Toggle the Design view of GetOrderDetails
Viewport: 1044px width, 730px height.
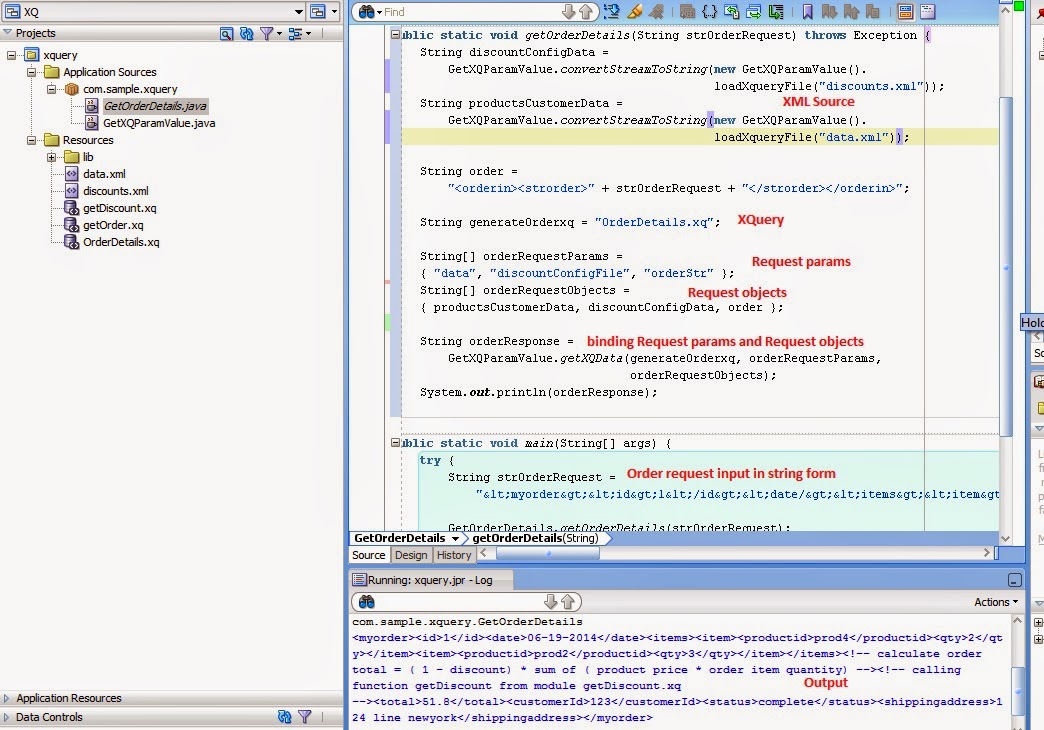point(411,555)
